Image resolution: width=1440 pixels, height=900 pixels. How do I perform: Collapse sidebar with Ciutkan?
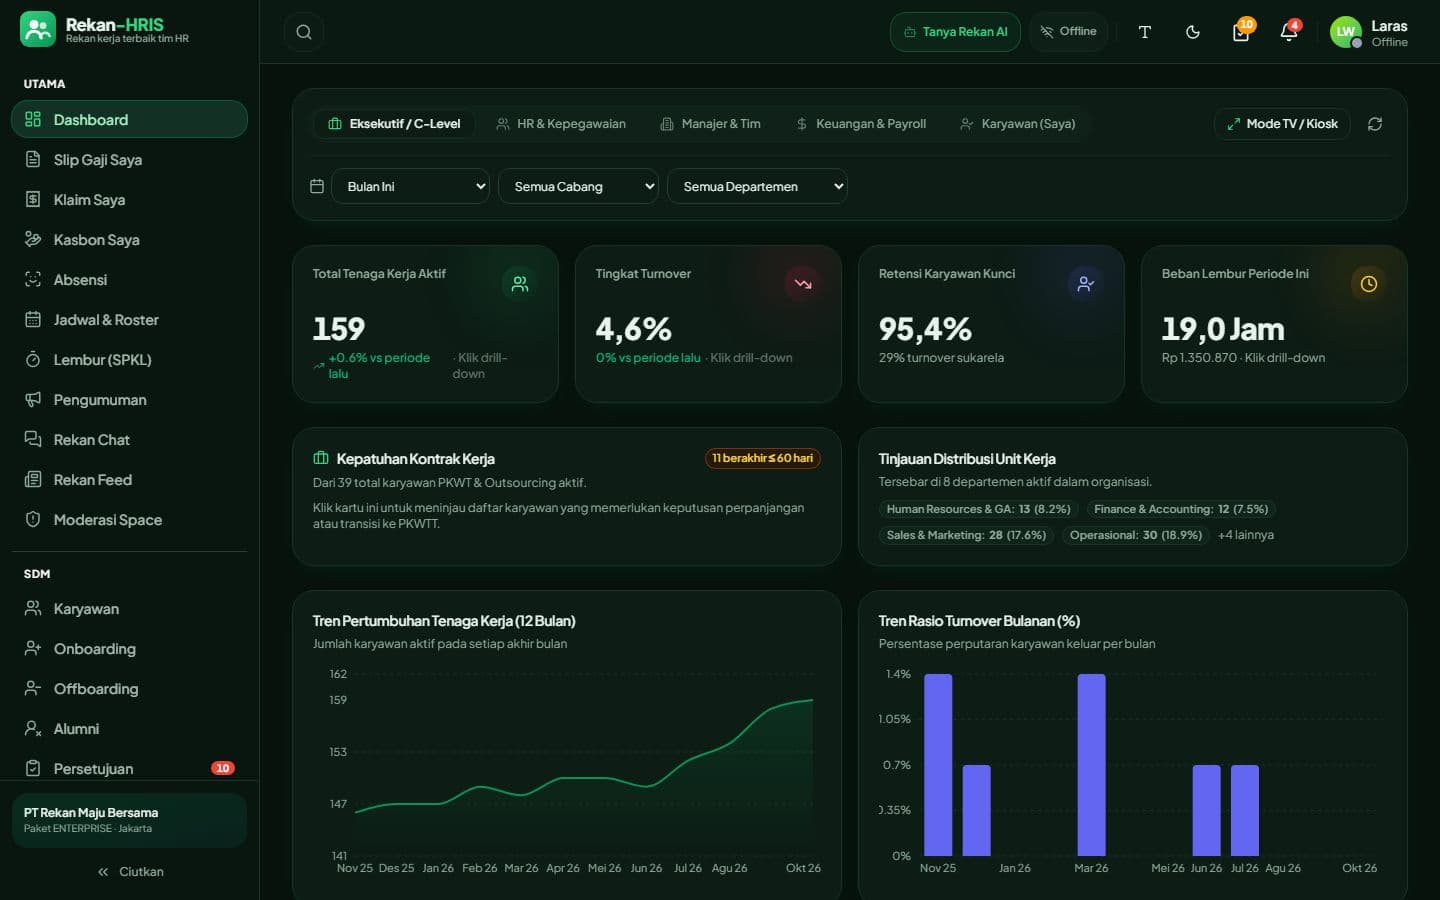(129, 872)
